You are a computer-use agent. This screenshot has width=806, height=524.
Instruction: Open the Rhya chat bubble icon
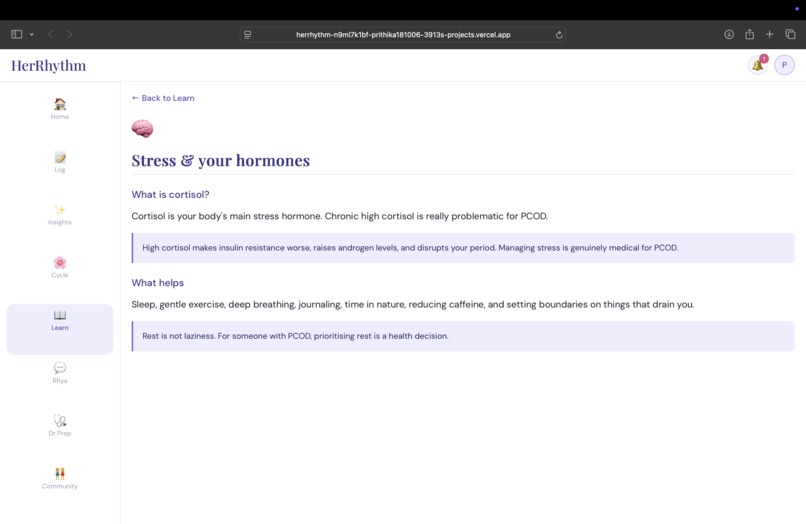pyautogui.click(x=60, y=368)
